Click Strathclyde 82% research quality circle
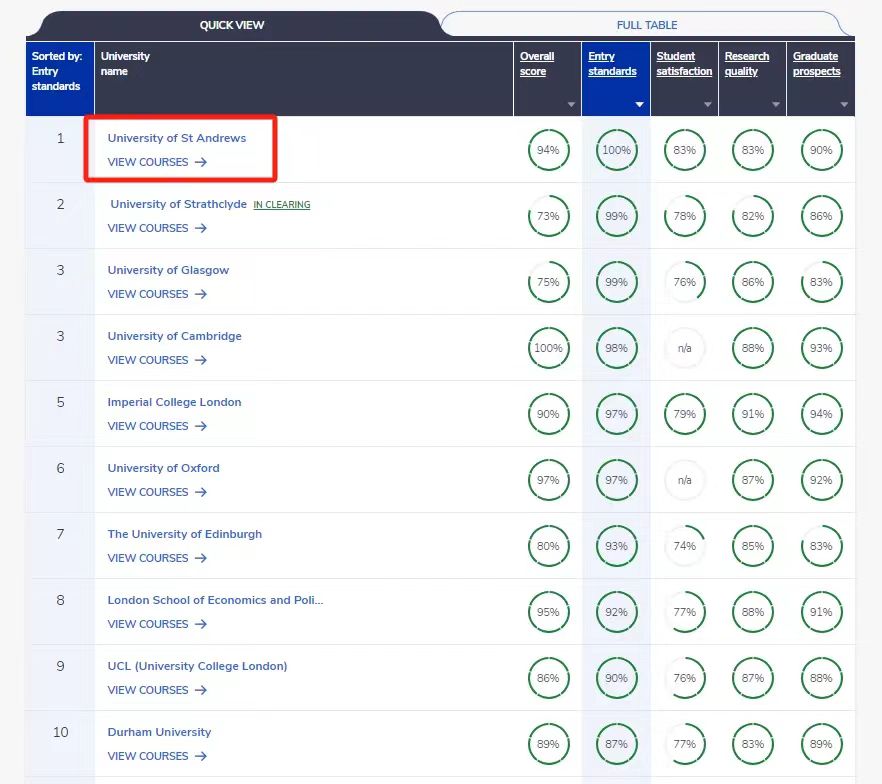The width and height of the screenshot is (882, 784). 753,216
